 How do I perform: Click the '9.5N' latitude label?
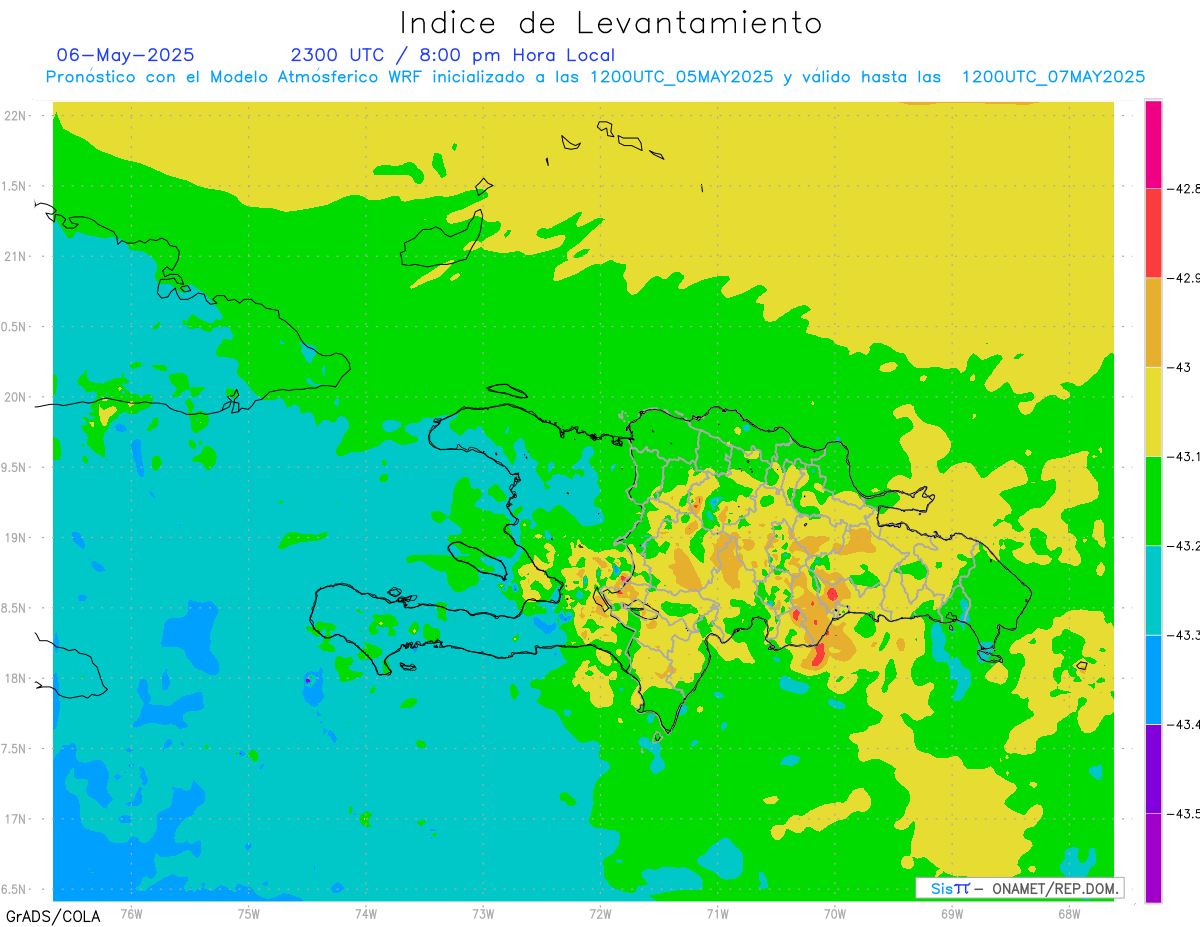point(15,467)
